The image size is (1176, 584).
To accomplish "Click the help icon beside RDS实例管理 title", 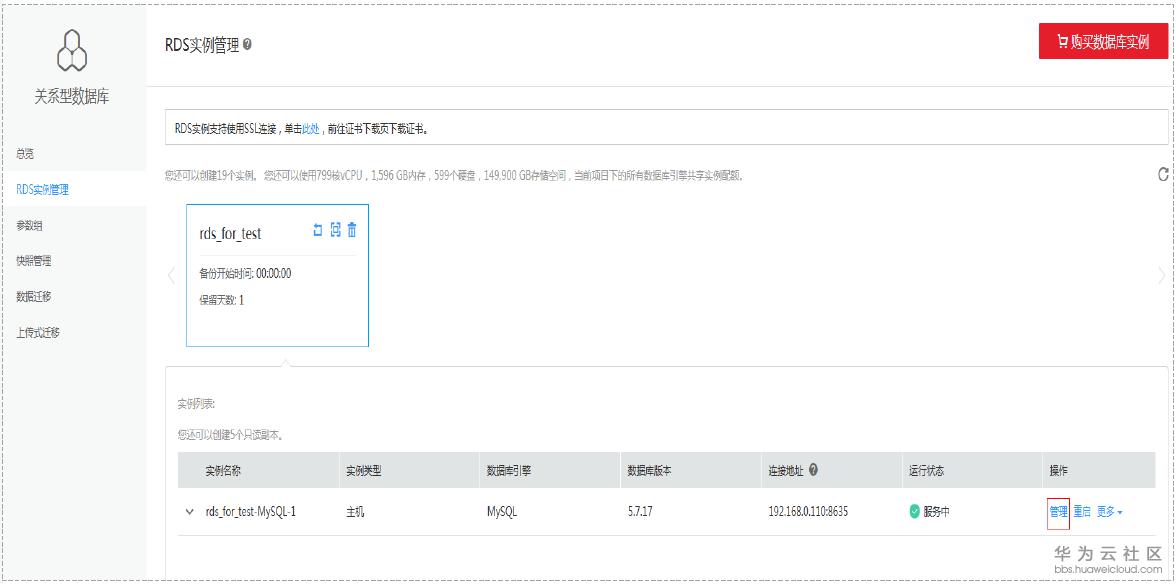I will click(248, 44).
